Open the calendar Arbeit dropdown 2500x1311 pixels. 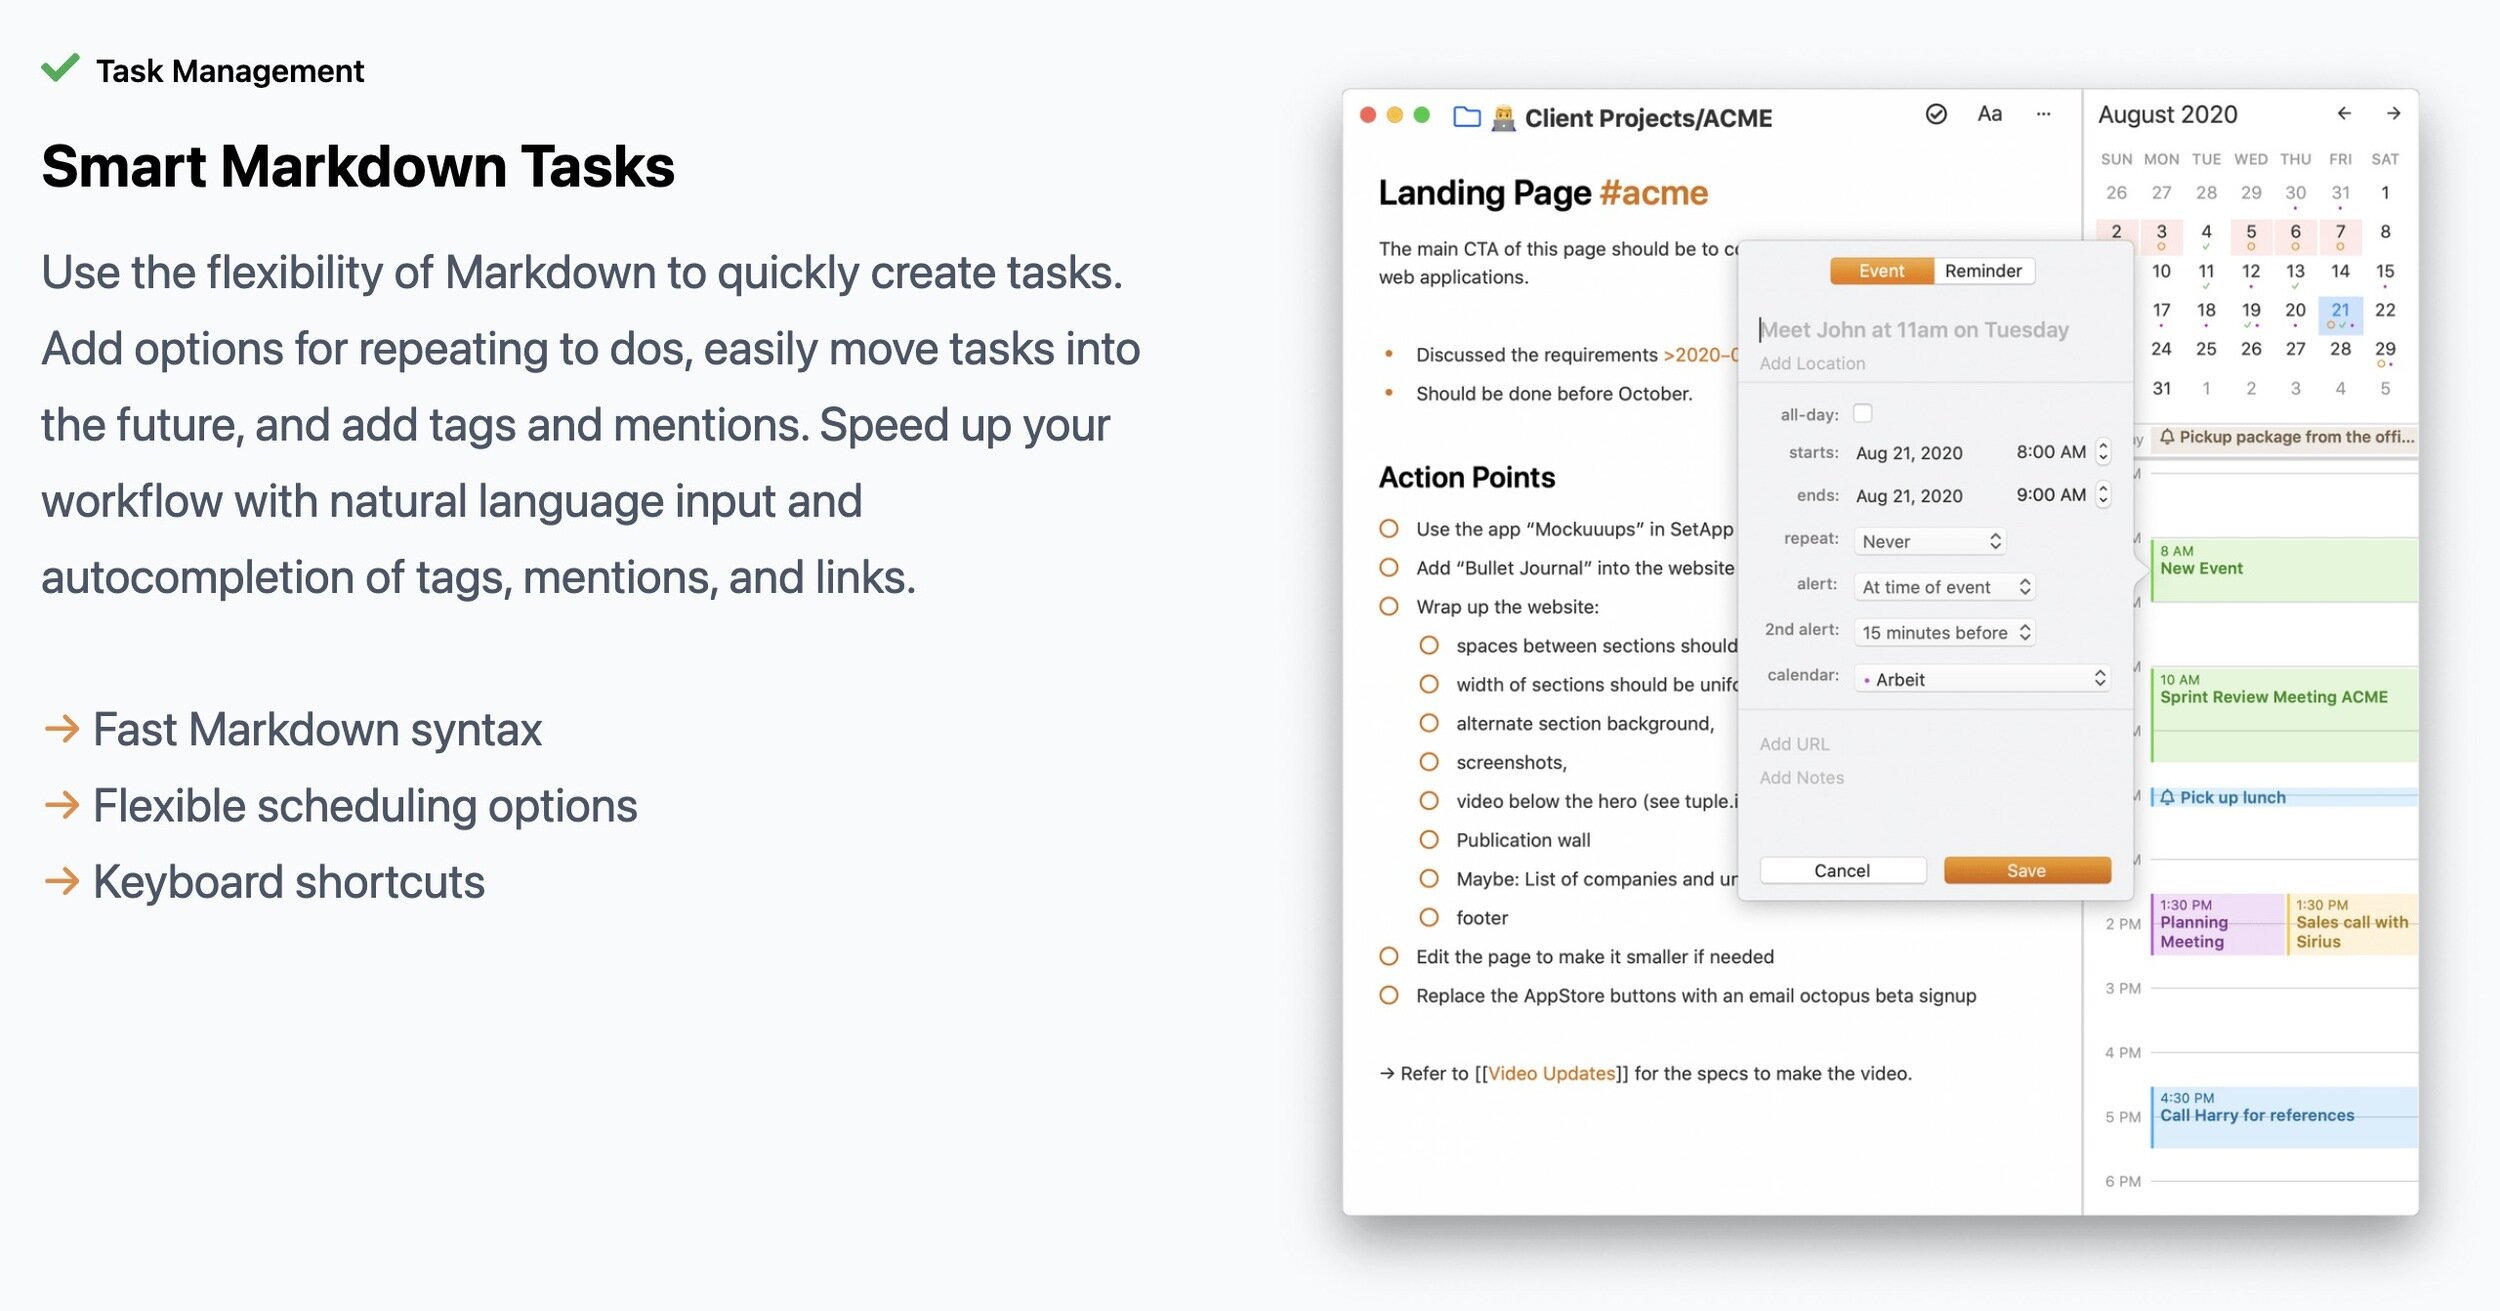(x=1980, y=679)
